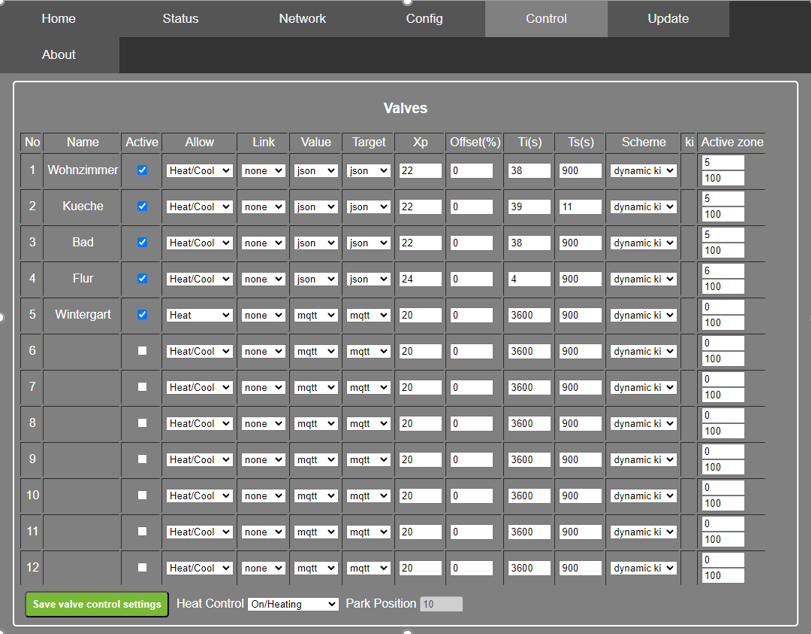Open the Allow dropdown showing Heat for Wintergart

pos(199,315)
